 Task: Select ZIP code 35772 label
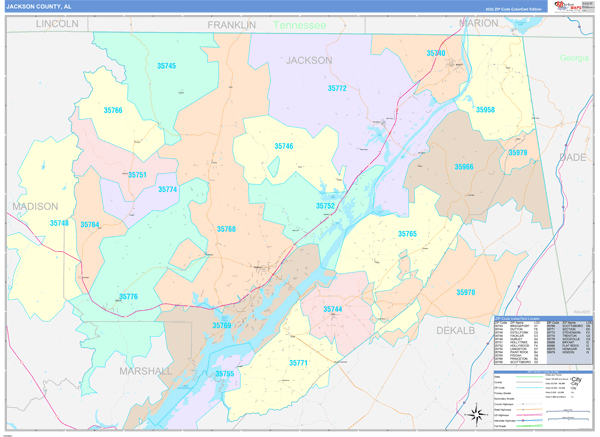tap(337, 89)
